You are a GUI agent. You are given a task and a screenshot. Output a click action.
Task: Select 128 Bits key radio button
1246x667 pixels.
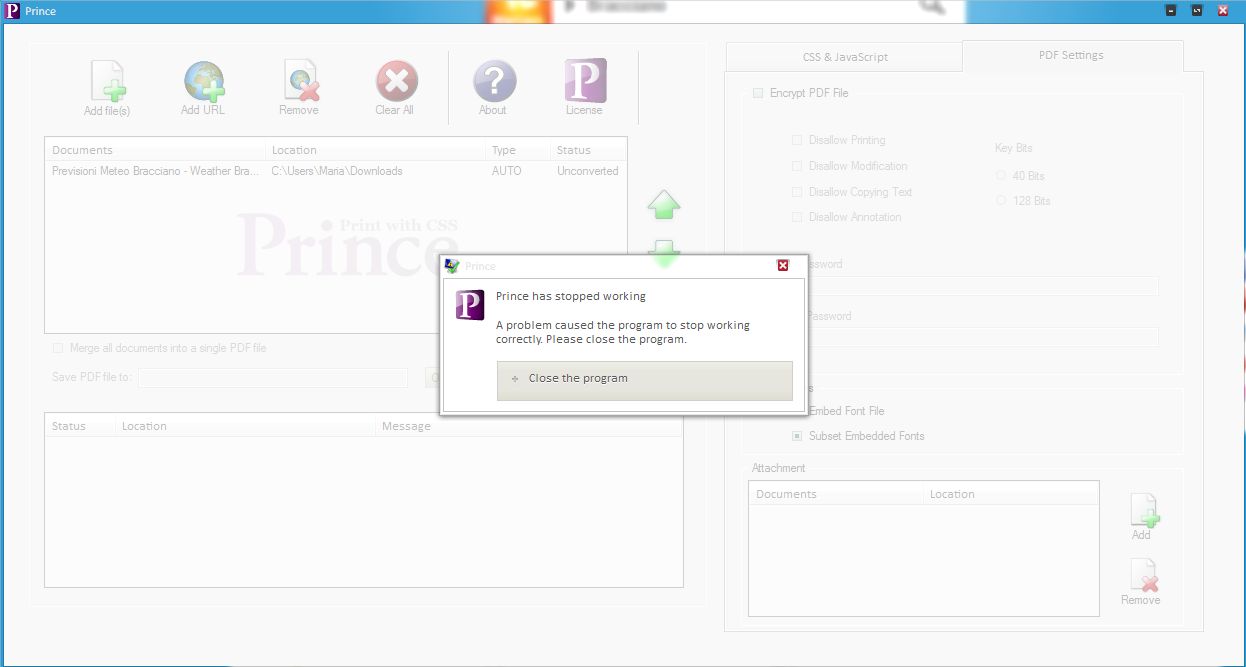[1001, 201]
